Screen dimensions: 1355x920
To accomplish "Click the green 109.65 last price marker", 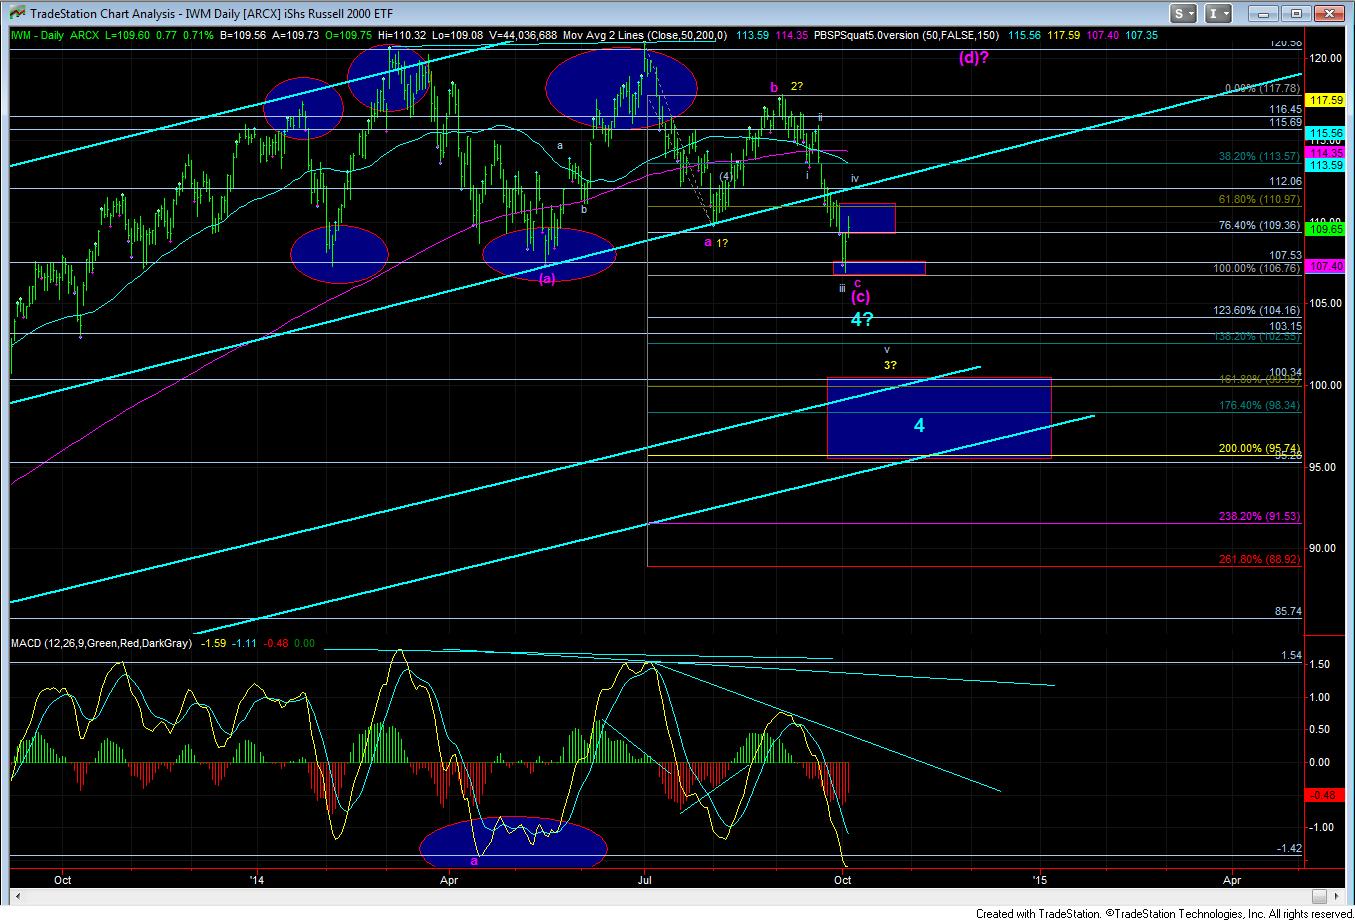I will (x=1323, y=229).
